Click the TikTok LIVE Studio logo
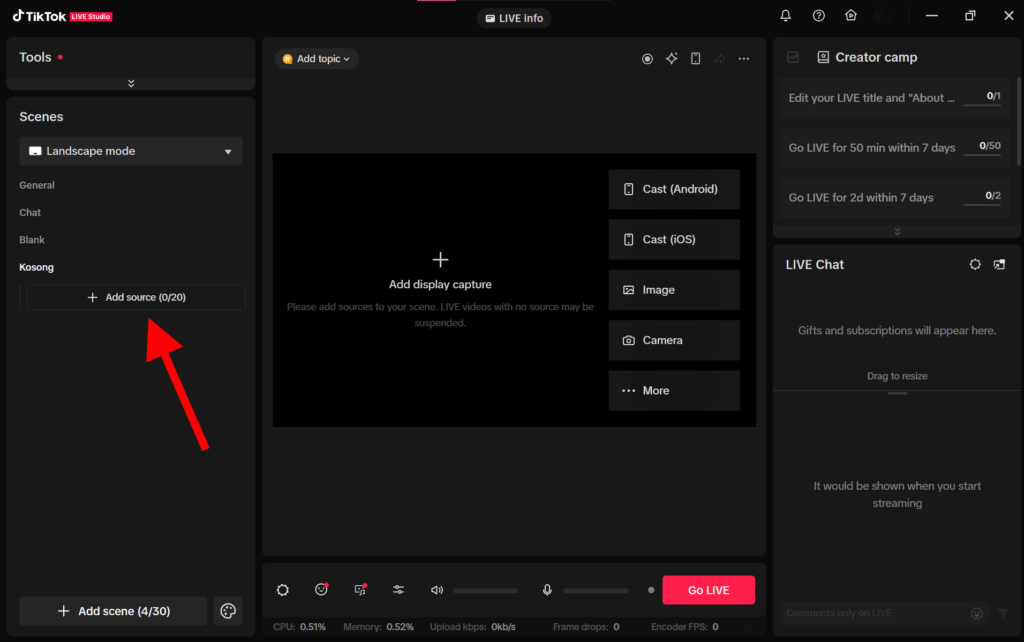This screenshot has height=642, width=1024. (x=62, y=16)
